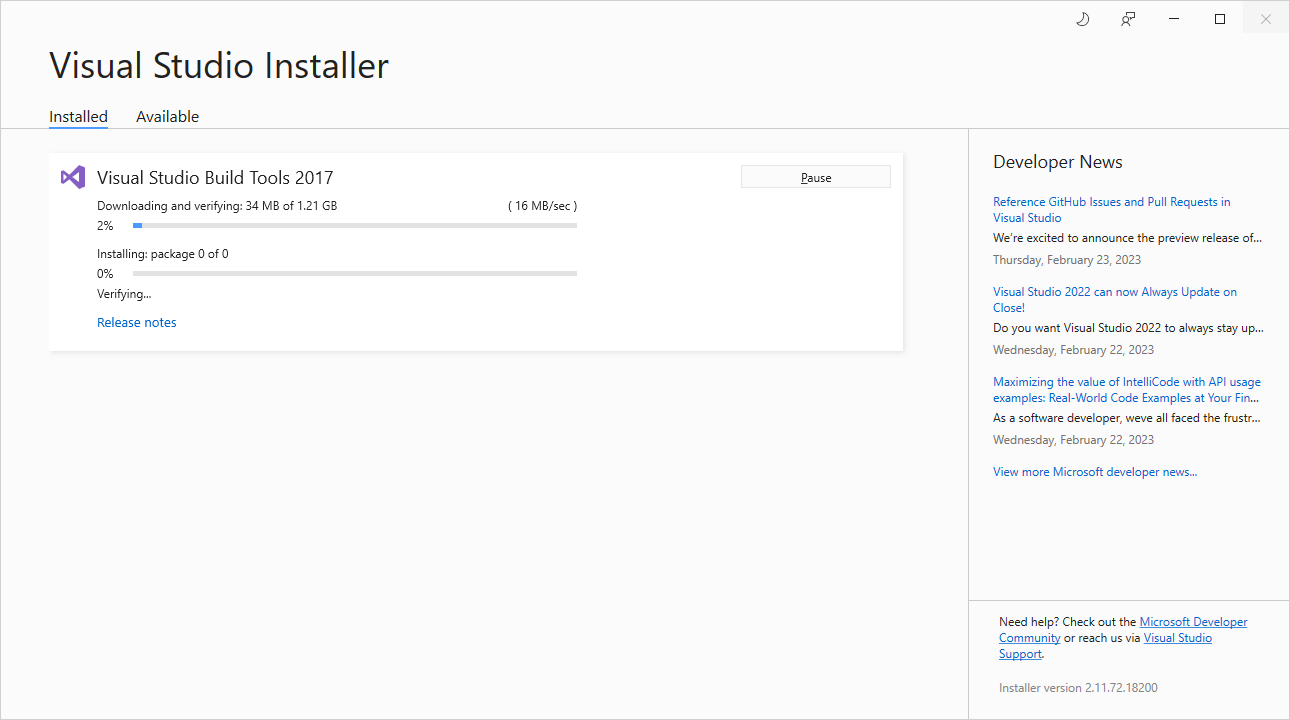Click the '( 16 MB/sec )' speed text
1290x720 pixels.
[x=542, y=206]
